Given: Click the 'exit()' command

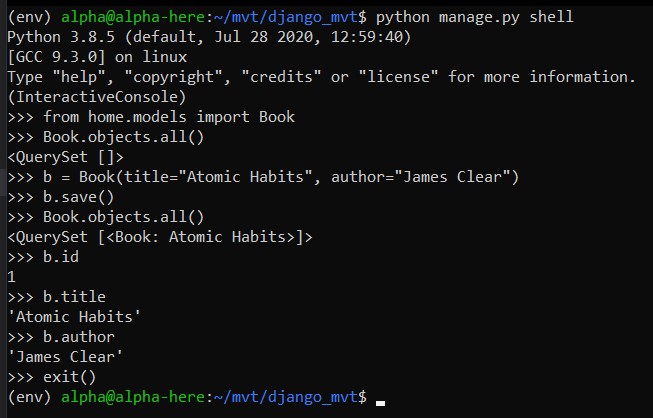Looking at the screenshot, I should click(x=70, y=377).
